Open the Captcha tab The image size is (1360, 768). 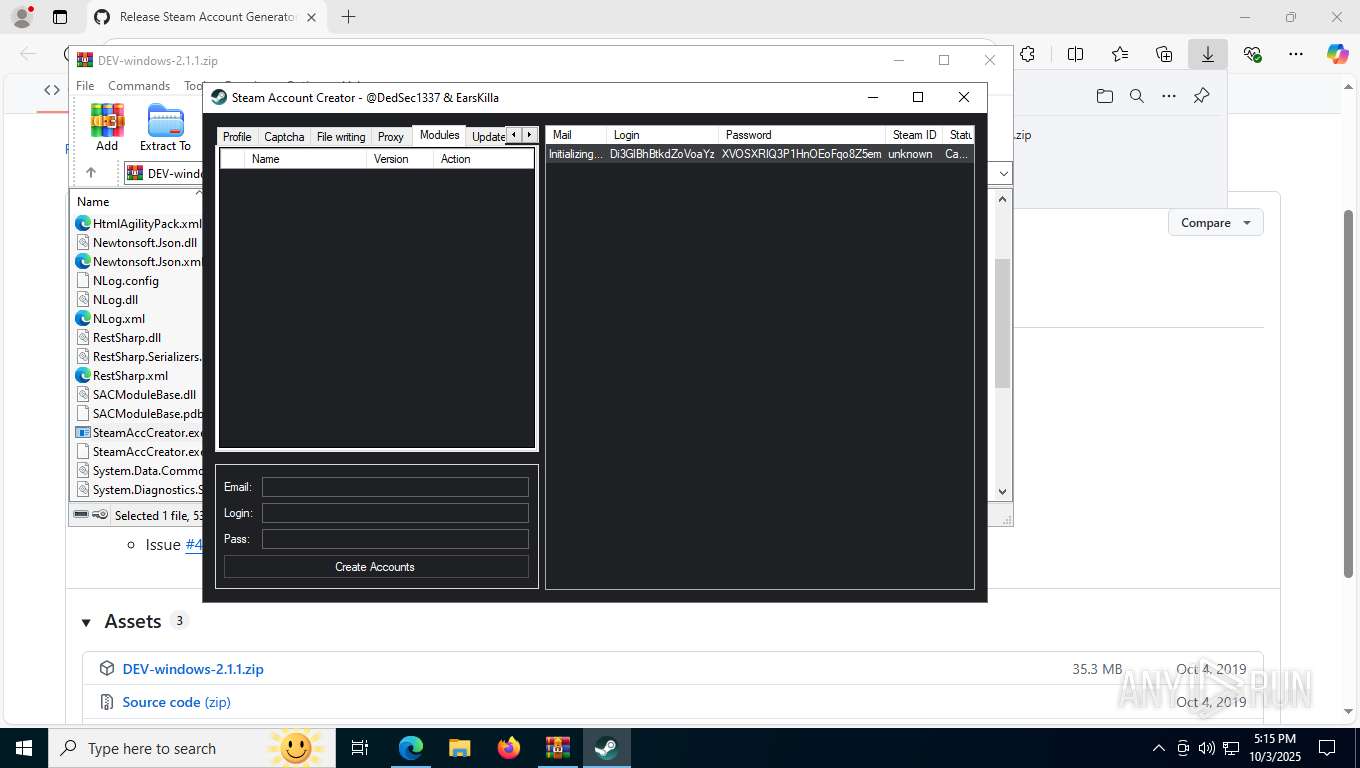point(284,137)
